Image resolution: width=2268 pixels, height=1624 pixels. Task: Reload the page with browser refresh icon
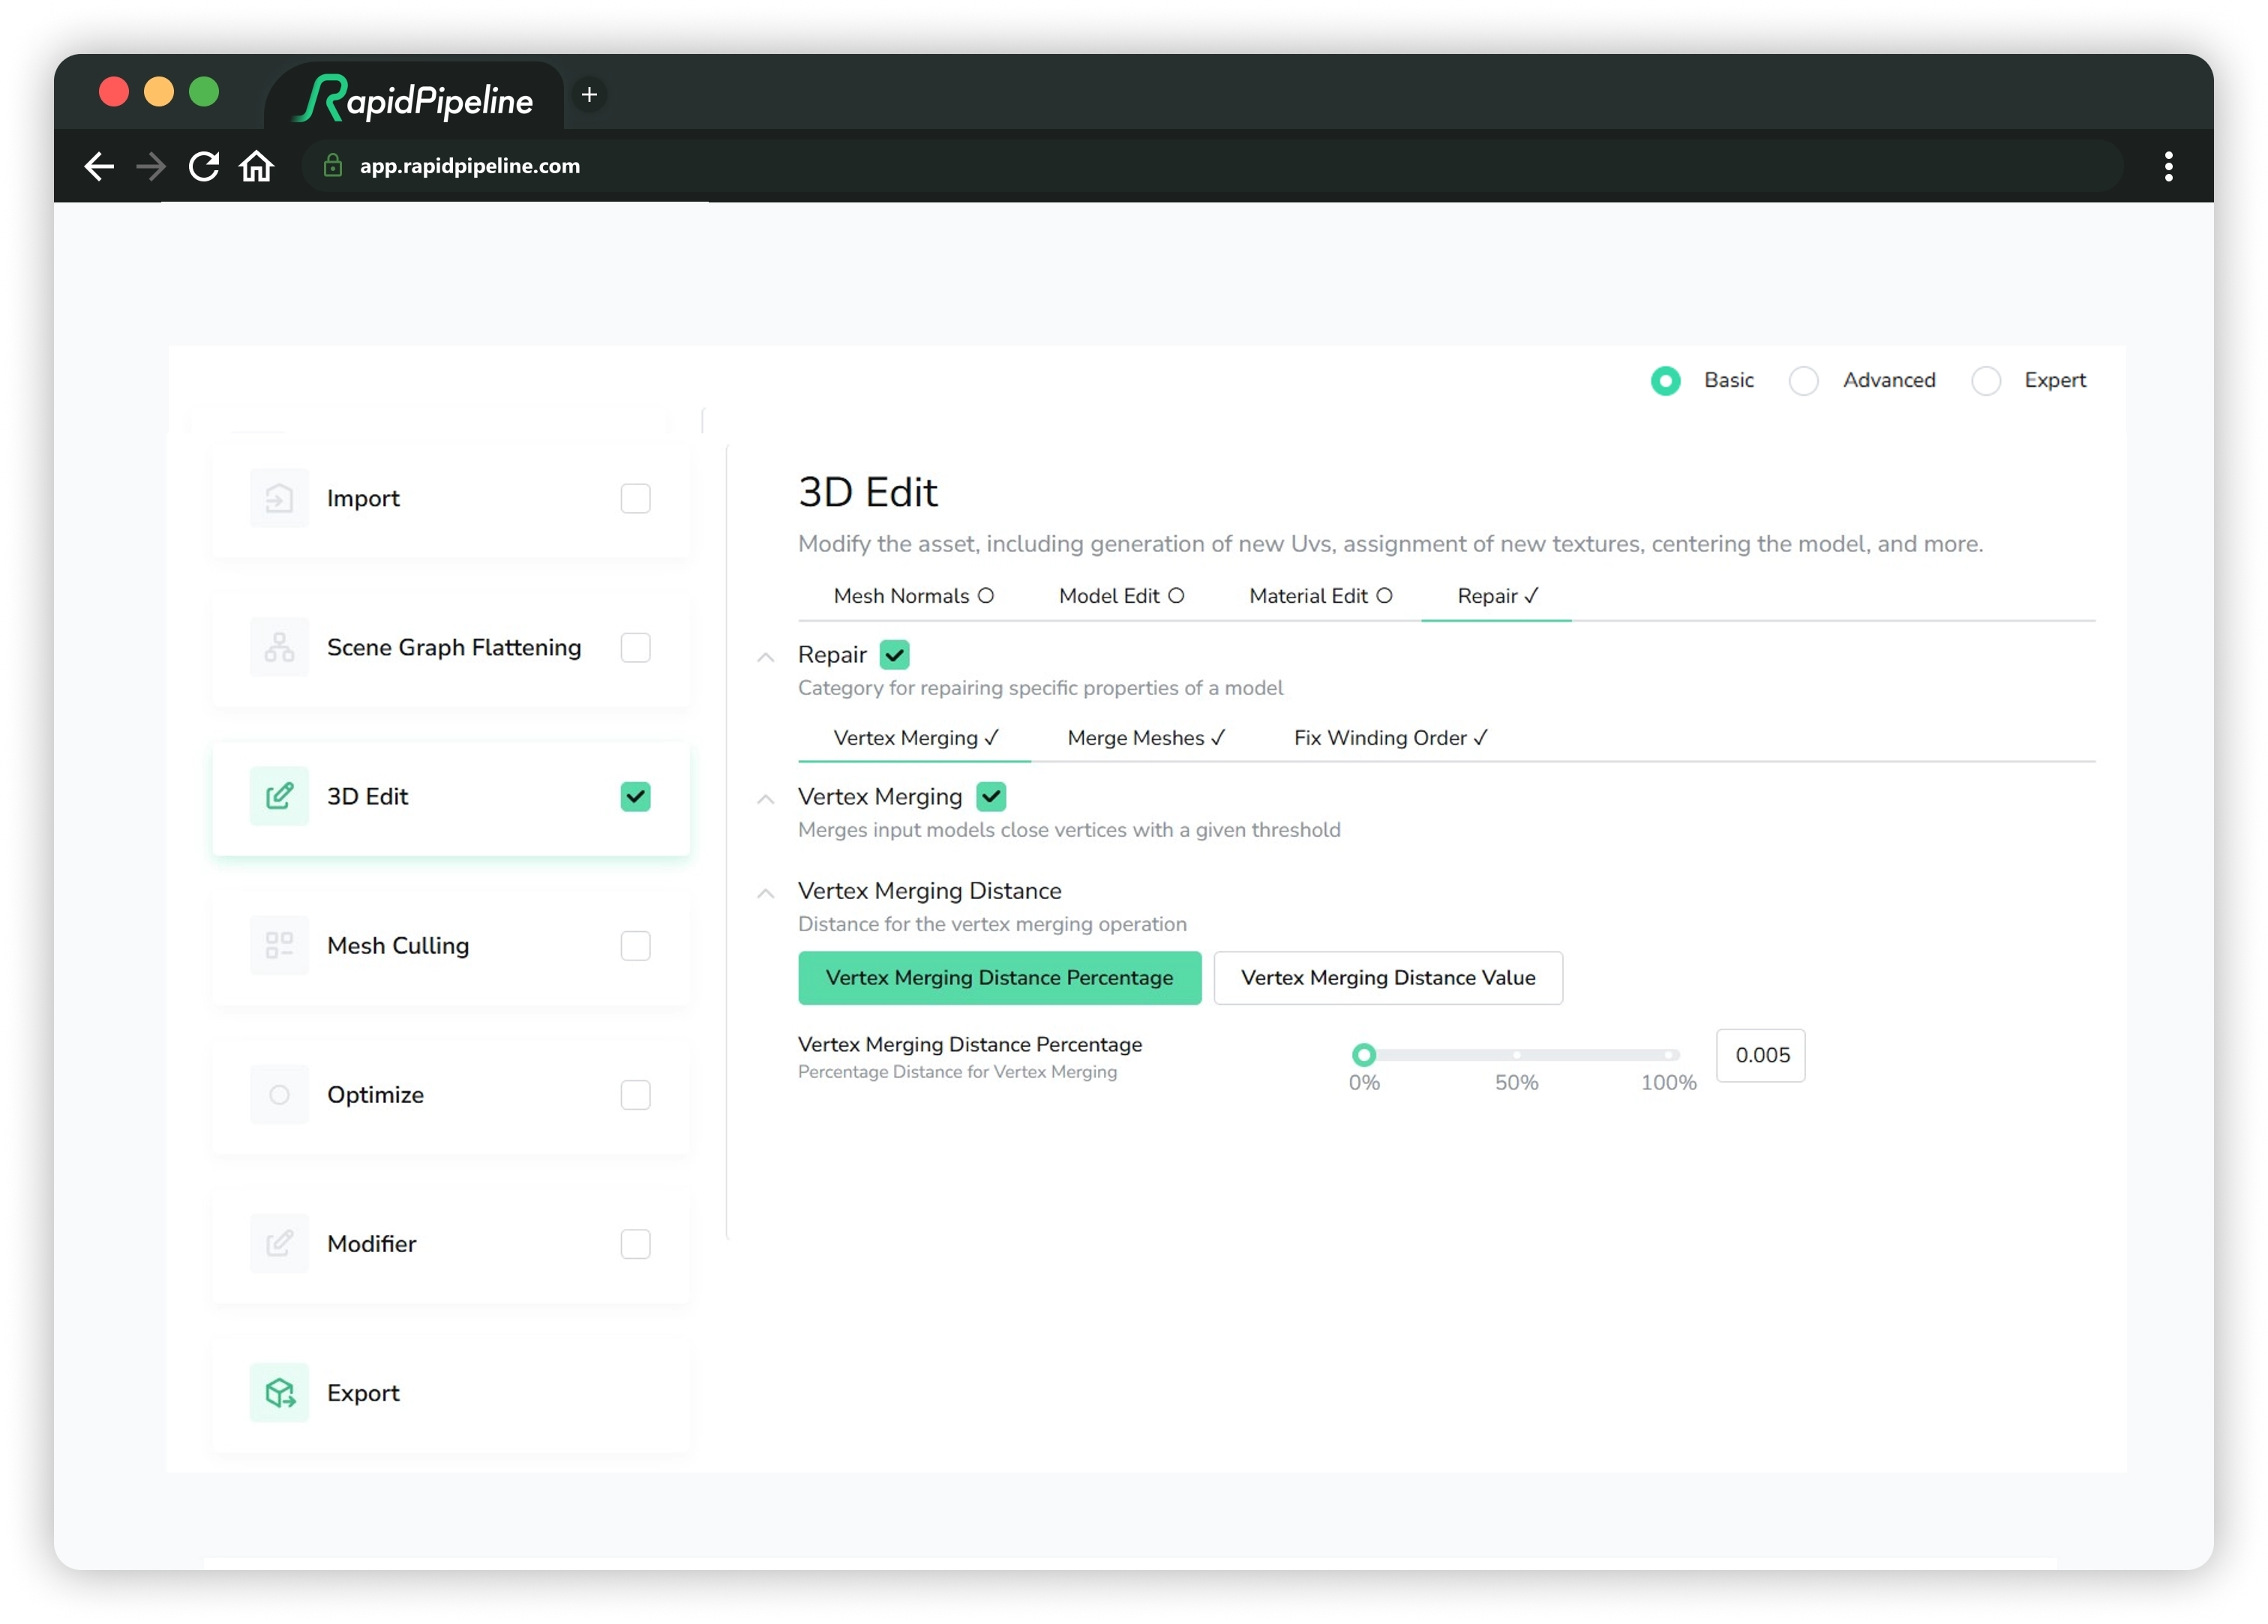[204, 166]
